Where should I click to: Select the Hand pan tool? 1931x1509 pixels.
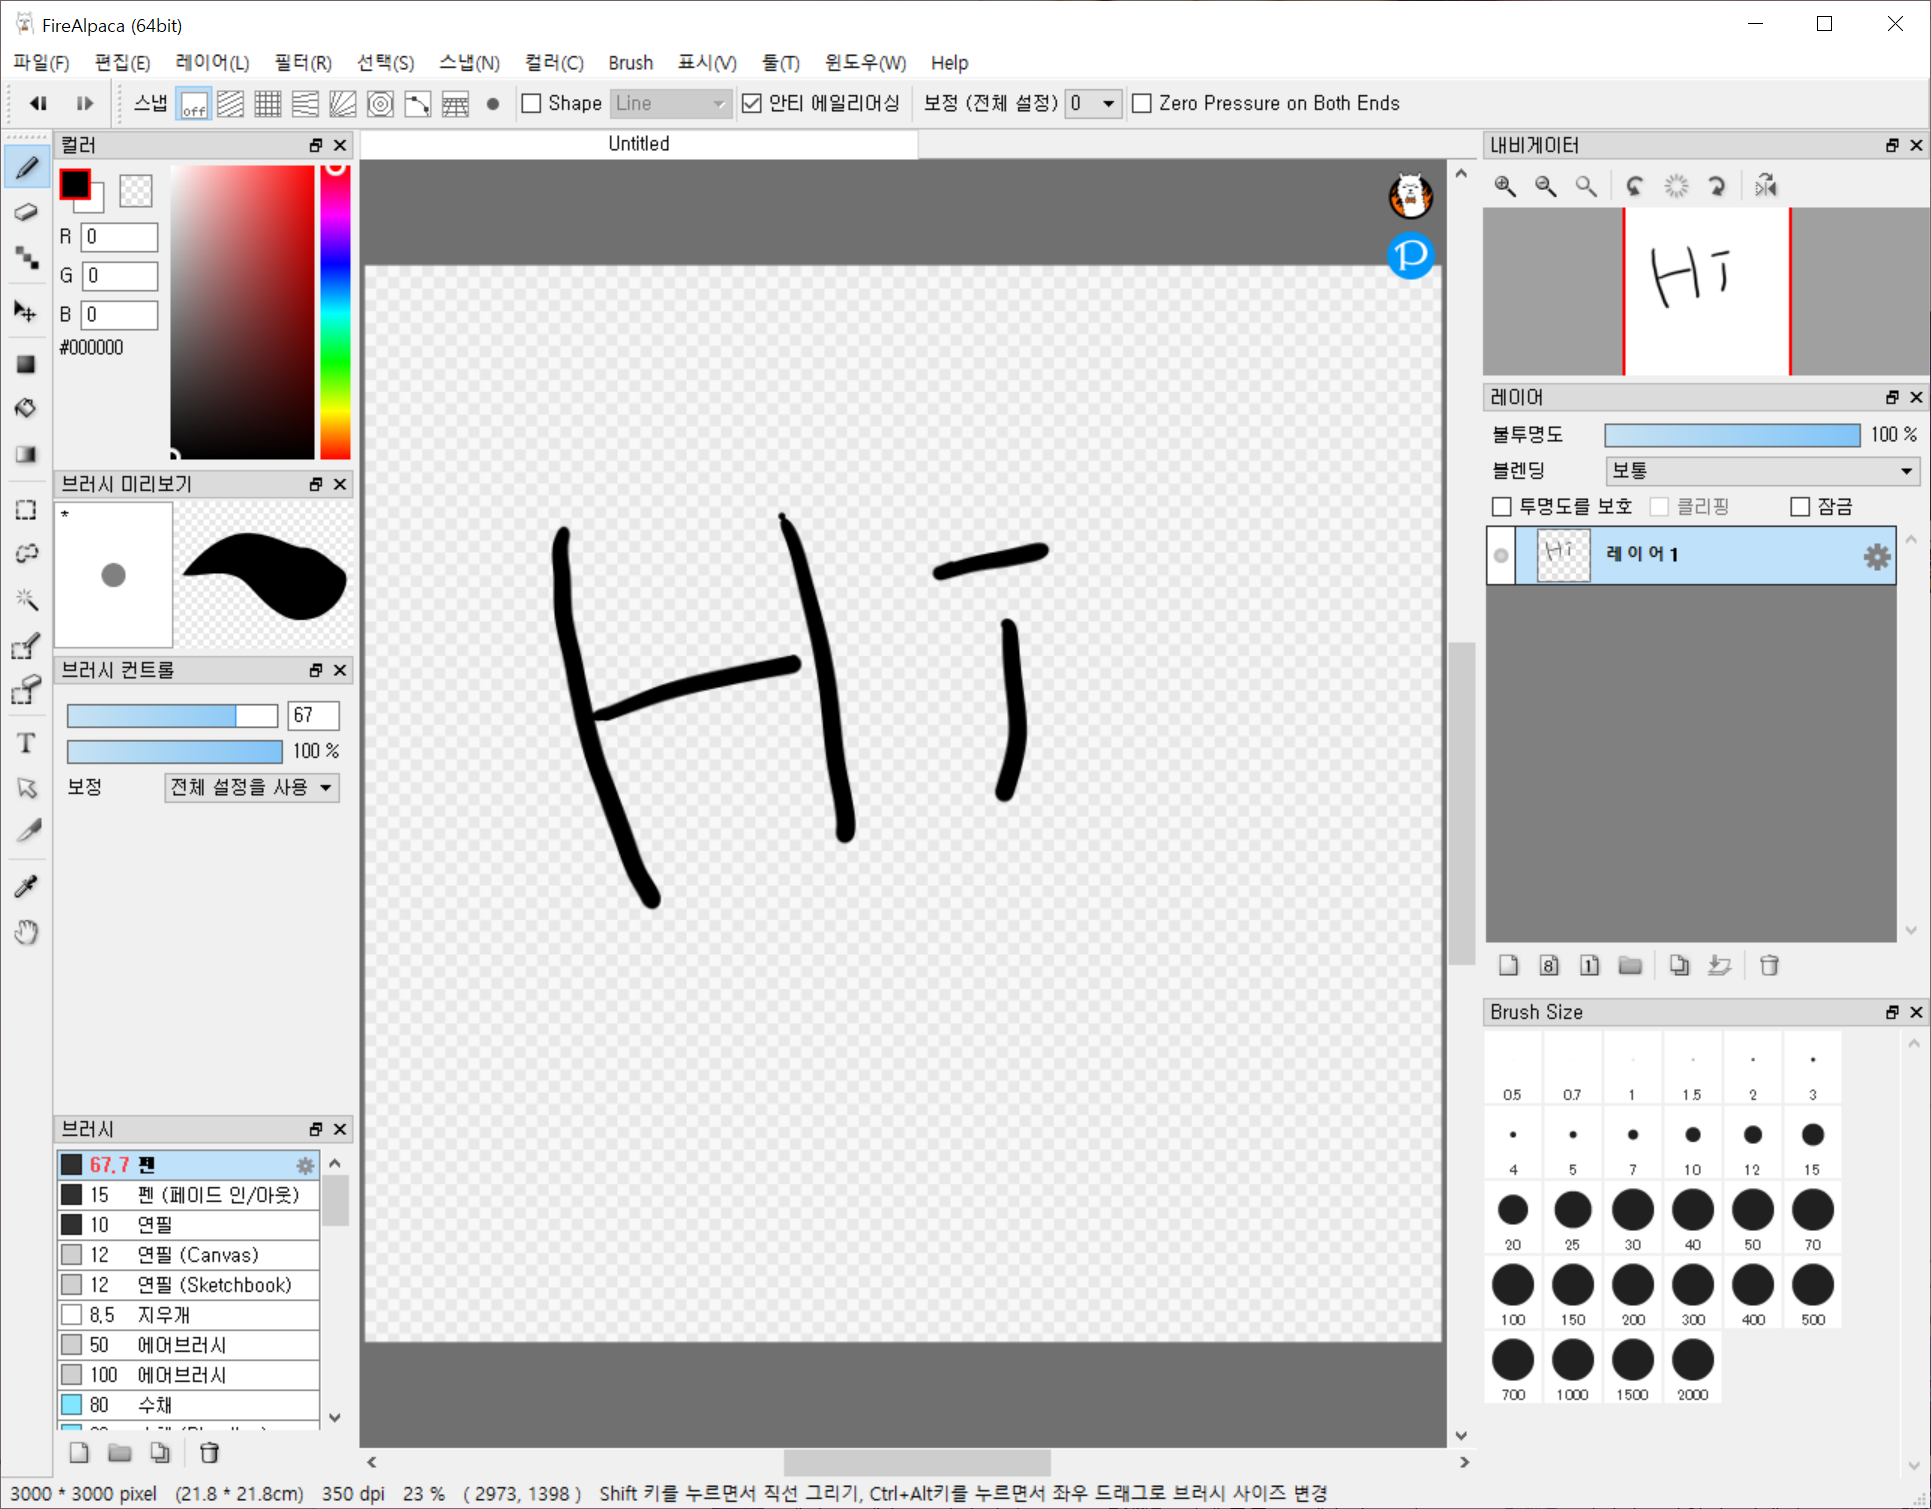[27, 932]
